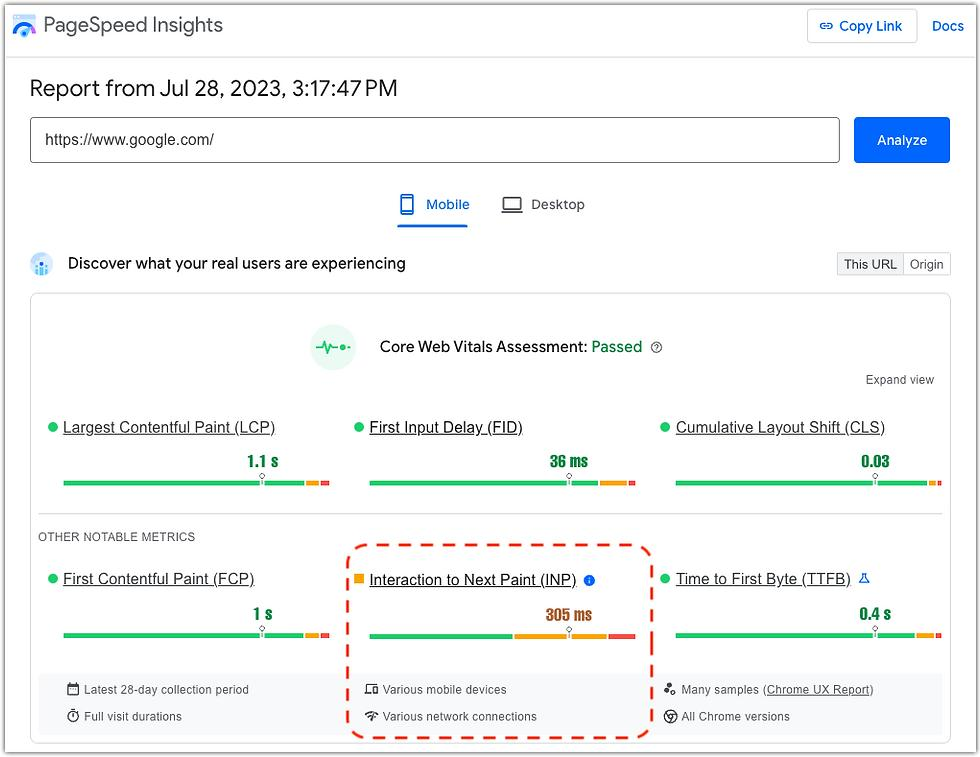Click the FCP distribution bar
980x757 pixels.
[196, 635]
